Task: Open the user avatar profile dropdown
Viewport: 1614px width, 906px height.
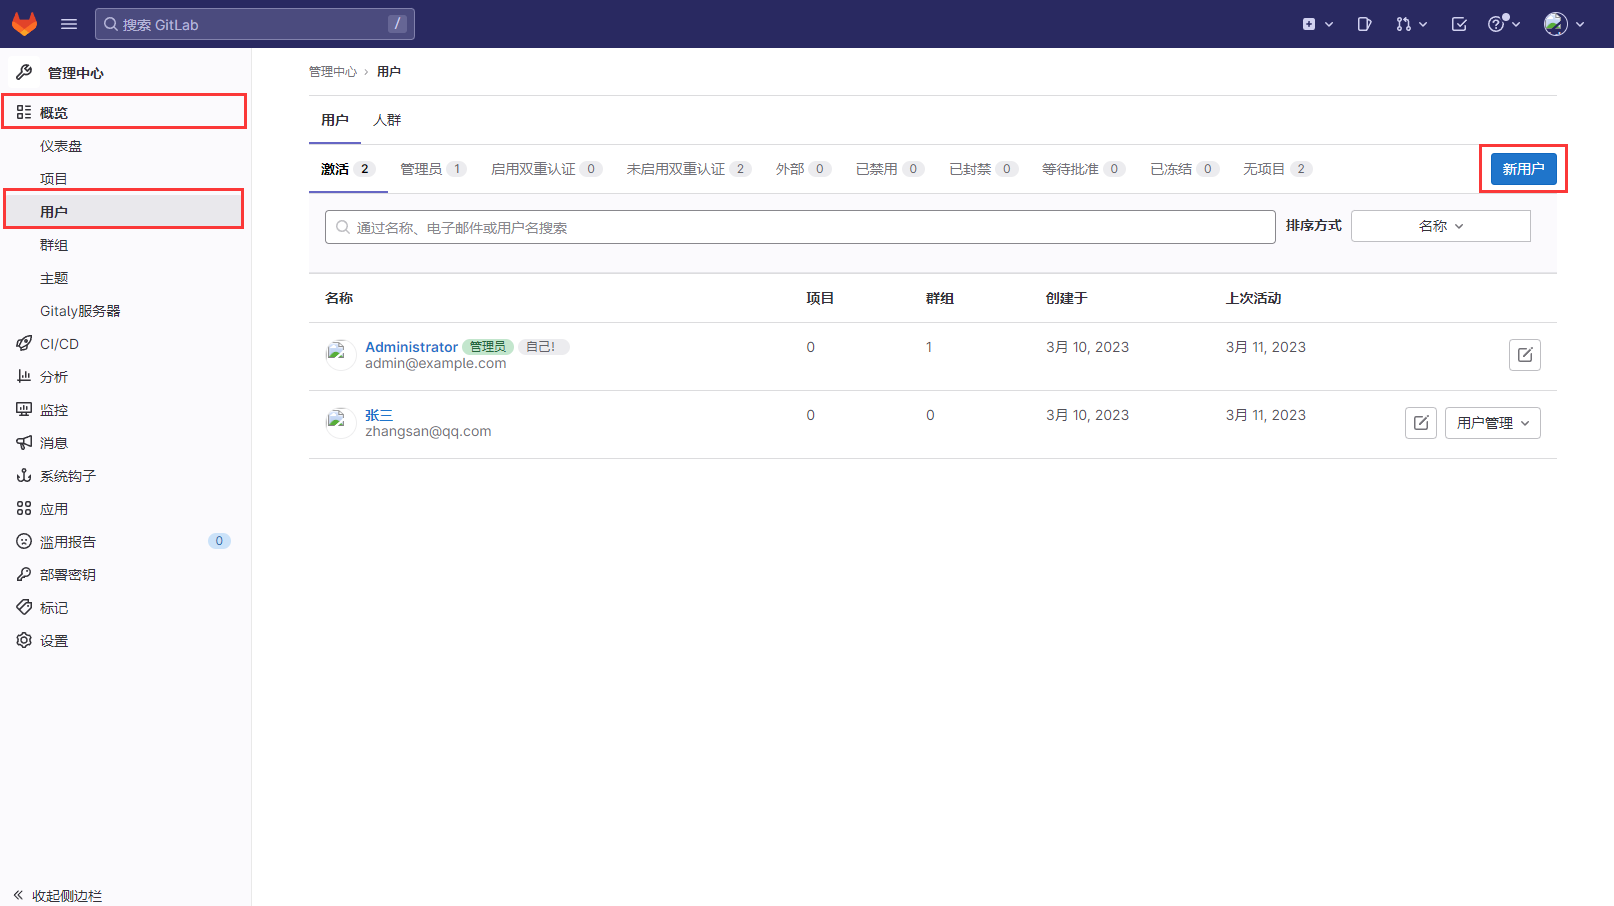Action: (x=1564, y=24)
